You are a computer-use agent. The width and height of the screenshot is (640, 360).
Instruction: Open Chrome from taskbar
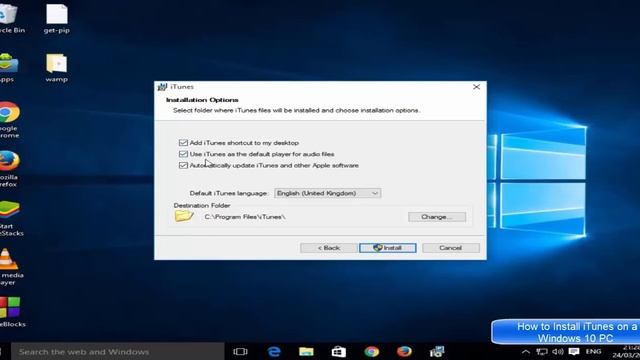[371, 351]
